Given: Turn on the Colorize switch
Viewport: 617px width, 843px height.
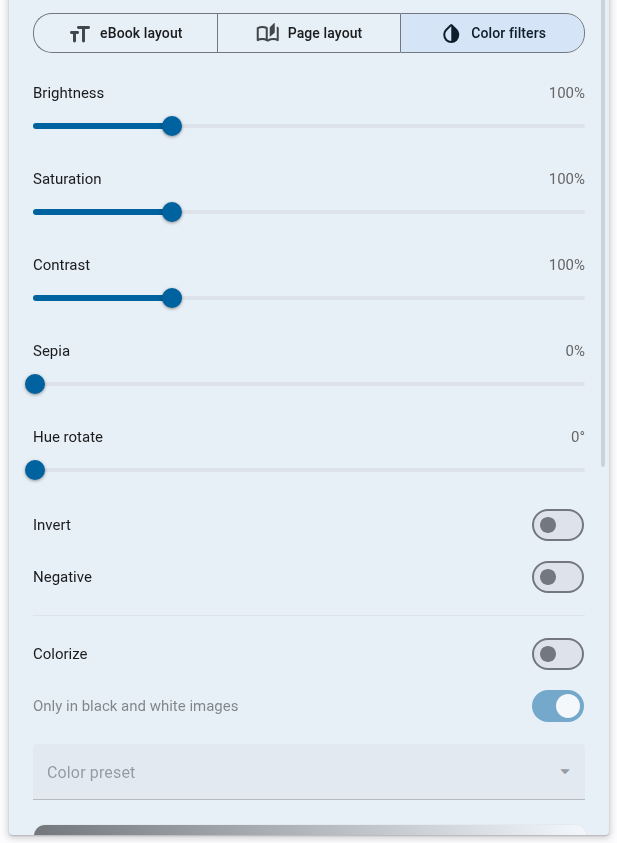Looking at the screenshot, I should click(x=557, y=654).
